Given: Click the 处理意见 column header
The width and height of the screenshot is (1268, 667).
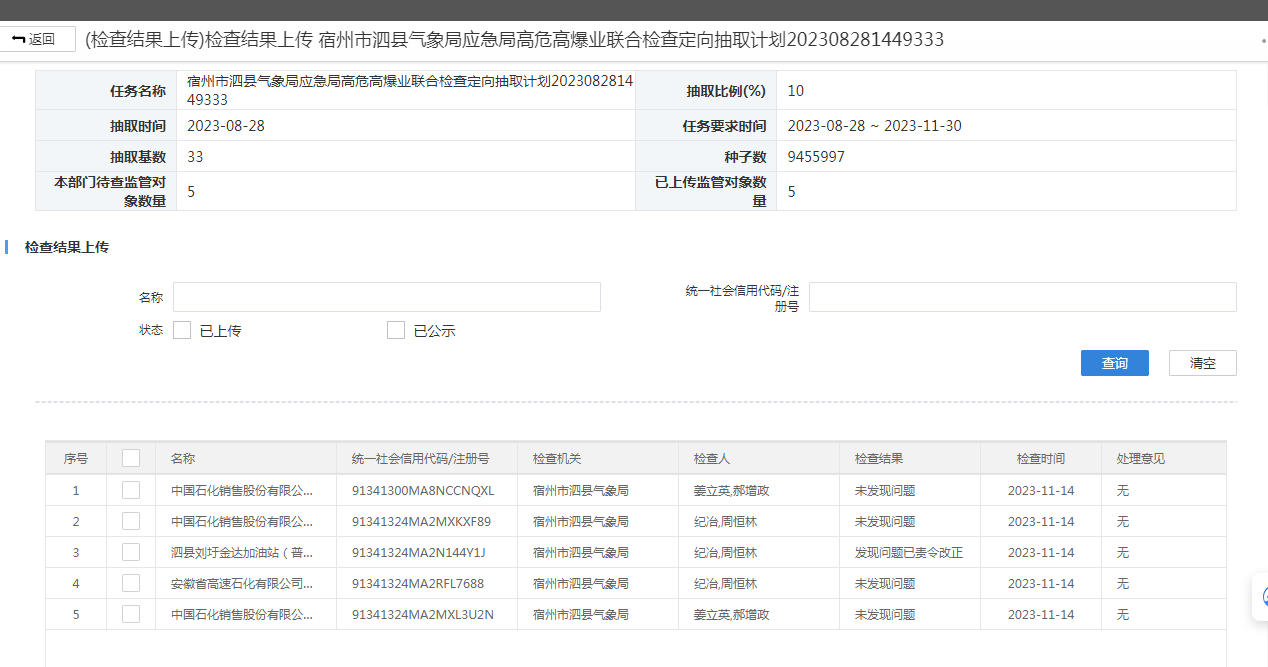Looking at the screenshot, I should coord(1164,458).
